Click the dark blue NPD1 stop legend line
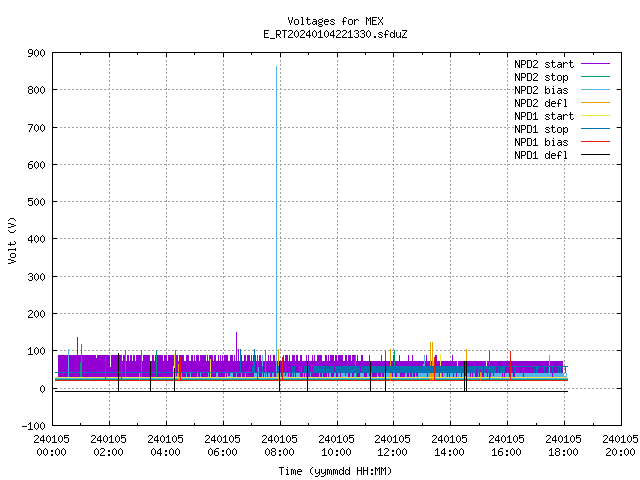The height and width of the screenshot is (480, 640). pyautogui.click(x=596, y=129)
